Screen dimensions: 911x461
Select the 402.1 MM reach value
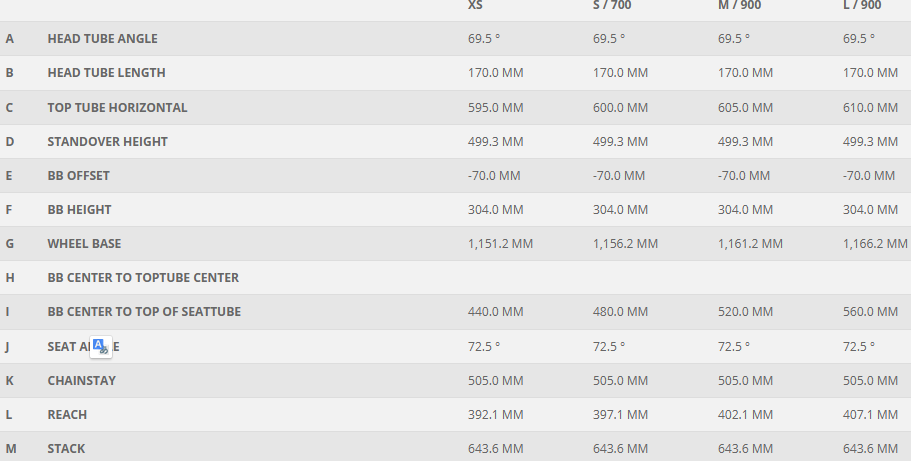click(745, 415)
